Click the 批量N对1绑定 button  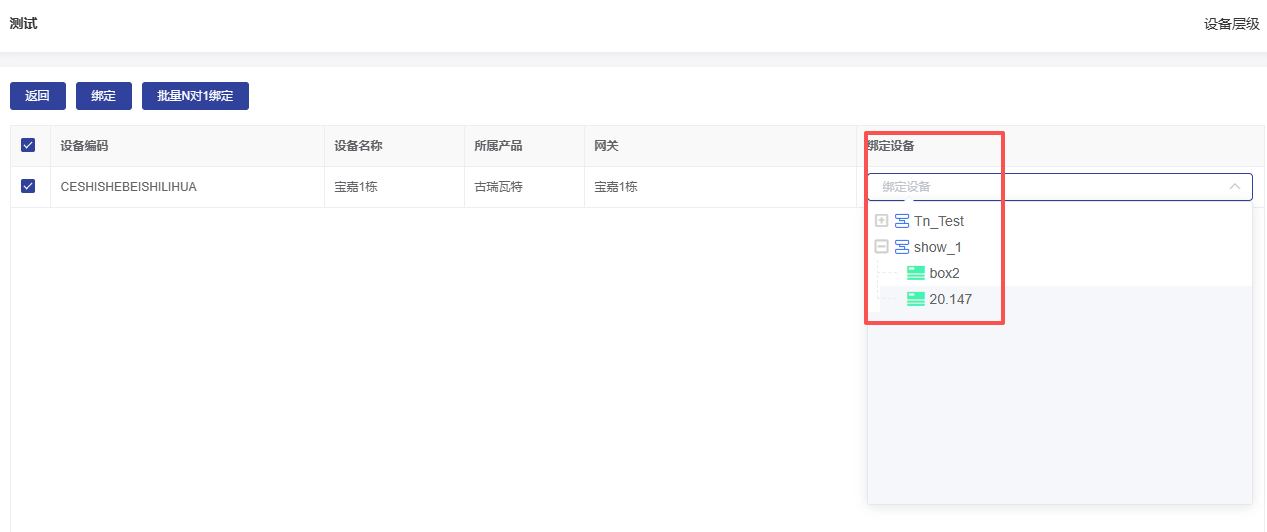(x=195, y=96)
